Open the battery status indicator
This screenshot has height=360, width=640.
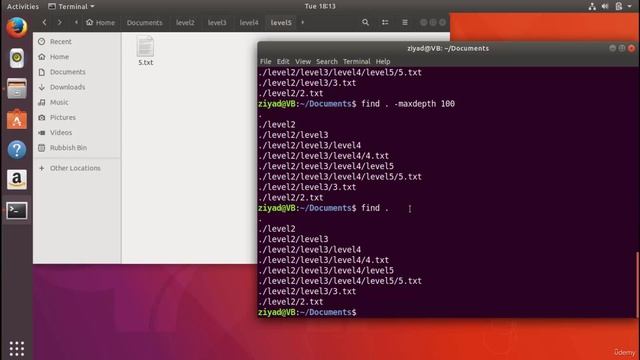click(619, 6)
